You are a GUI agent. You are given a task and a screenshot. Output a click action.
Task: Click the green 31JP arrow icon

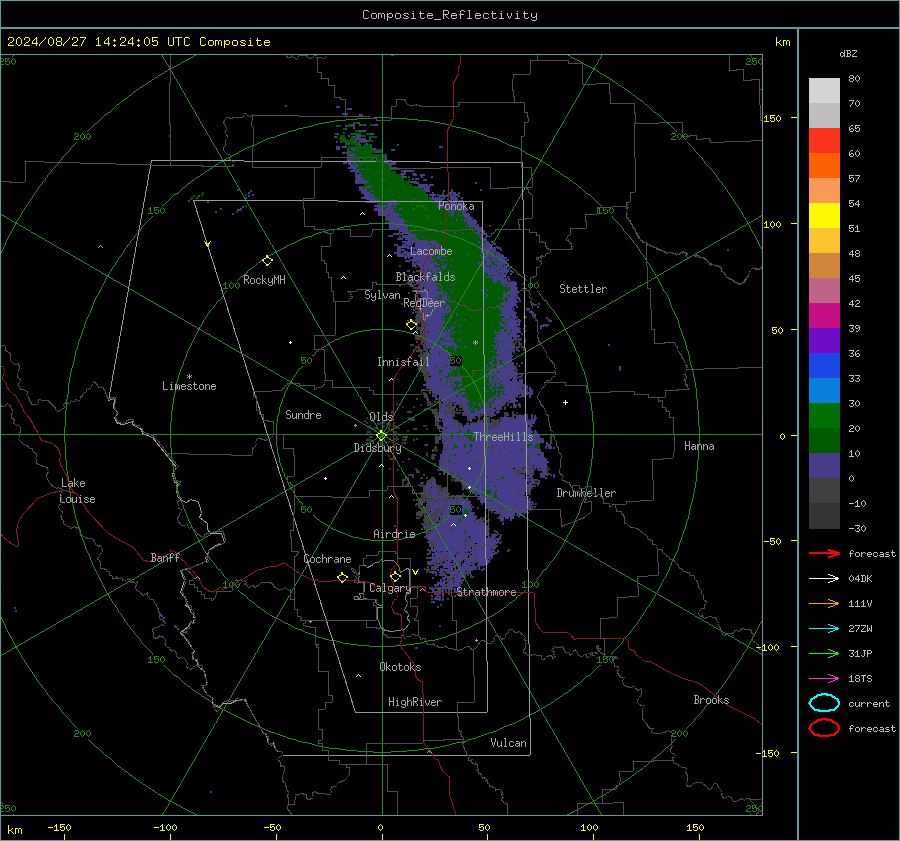(824, 653)
